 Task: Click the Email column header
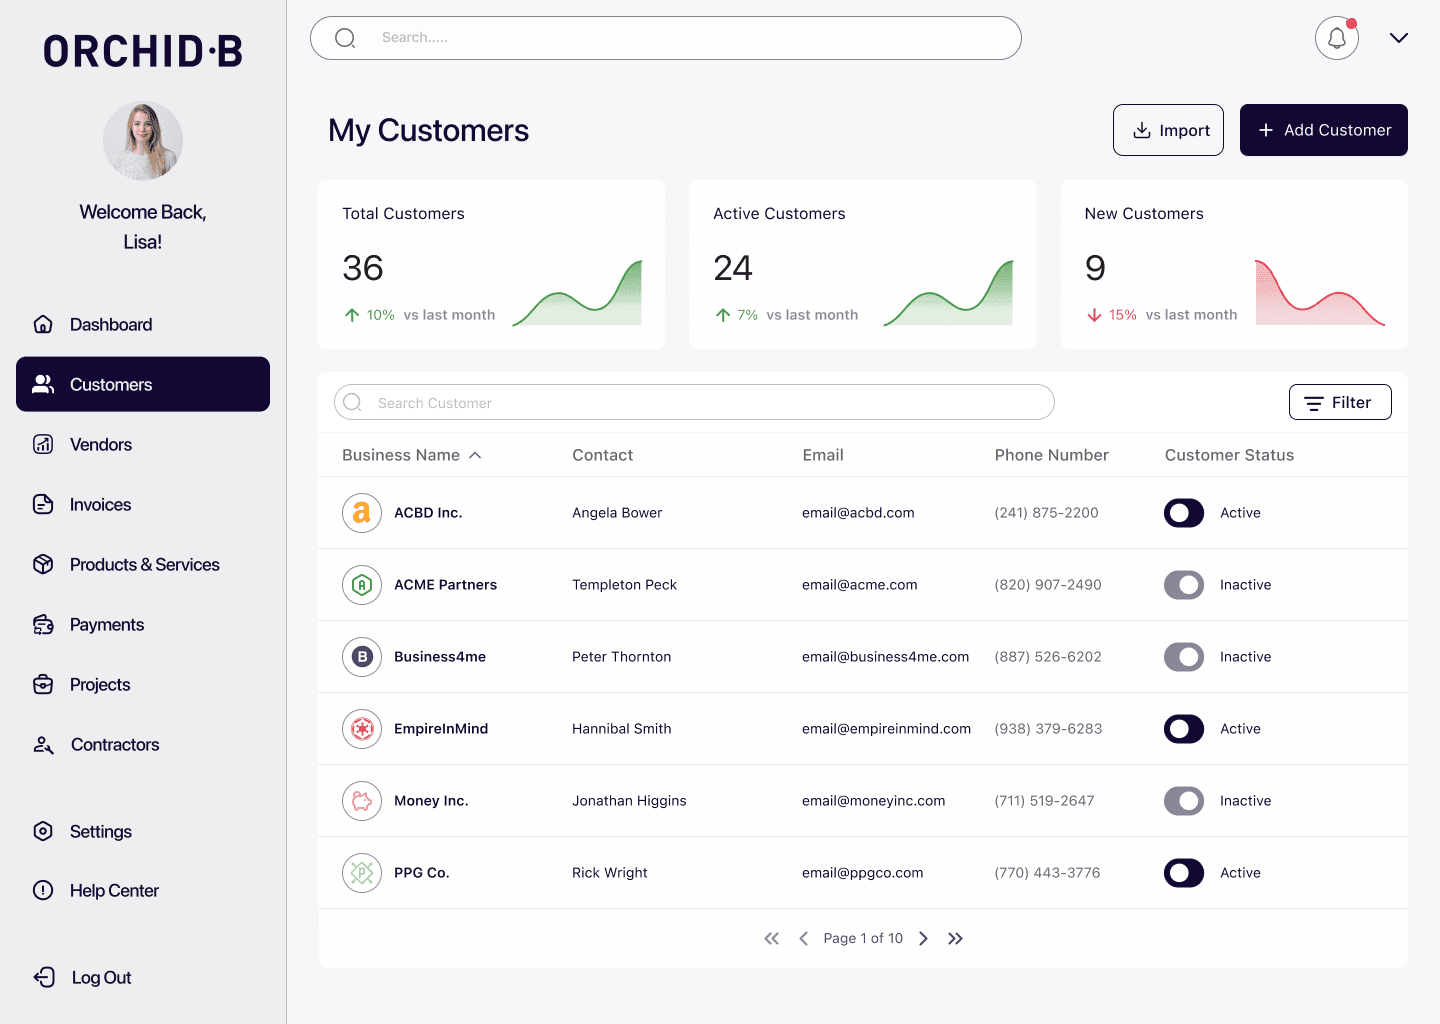tap(823, 455)
